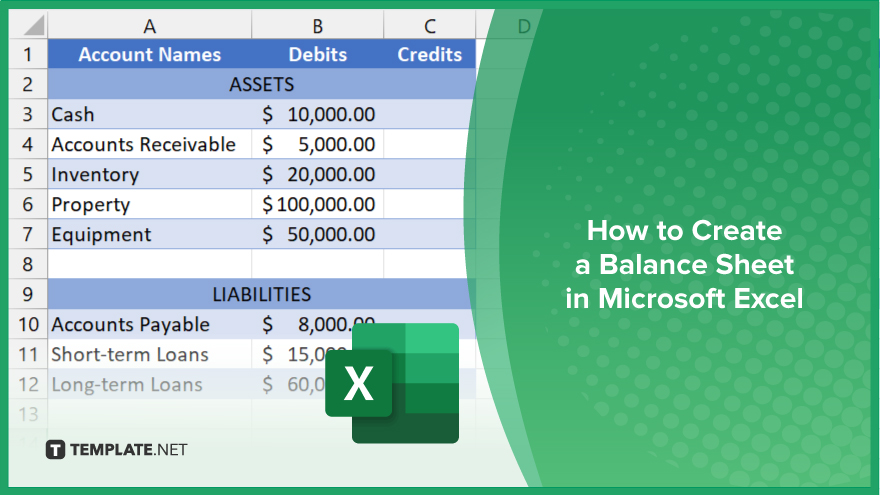The height and width of the screenshot is (495, 880).
Task: Select row 4 header
Action: pyautogui.click(x=28, y=144)
